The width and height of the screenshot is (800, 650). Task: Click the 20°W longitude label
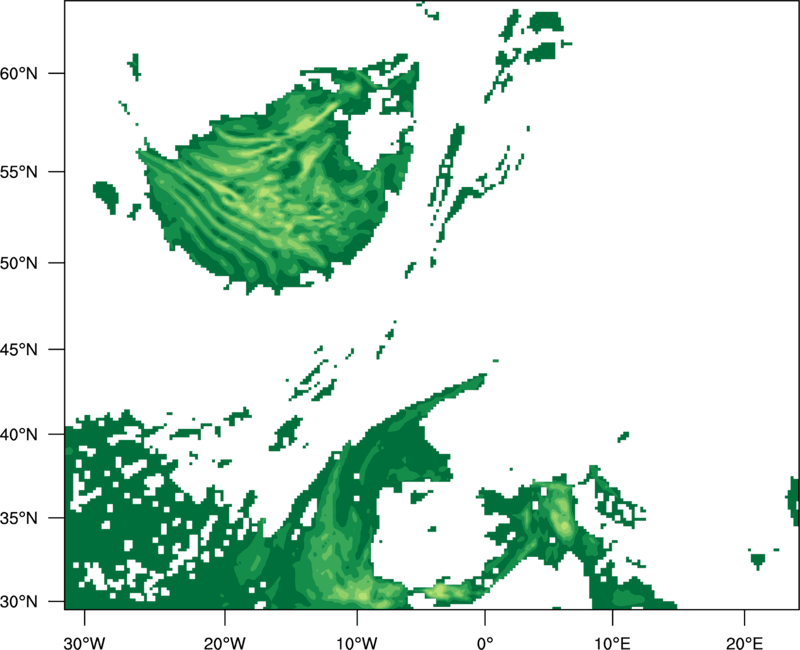click(x=224, y=643)
